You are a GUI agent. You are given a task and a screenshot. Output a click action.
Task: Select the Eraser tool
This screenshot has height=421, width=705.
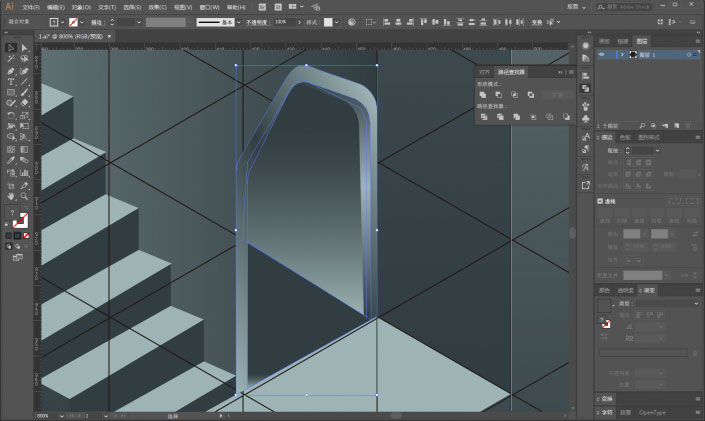24,103
